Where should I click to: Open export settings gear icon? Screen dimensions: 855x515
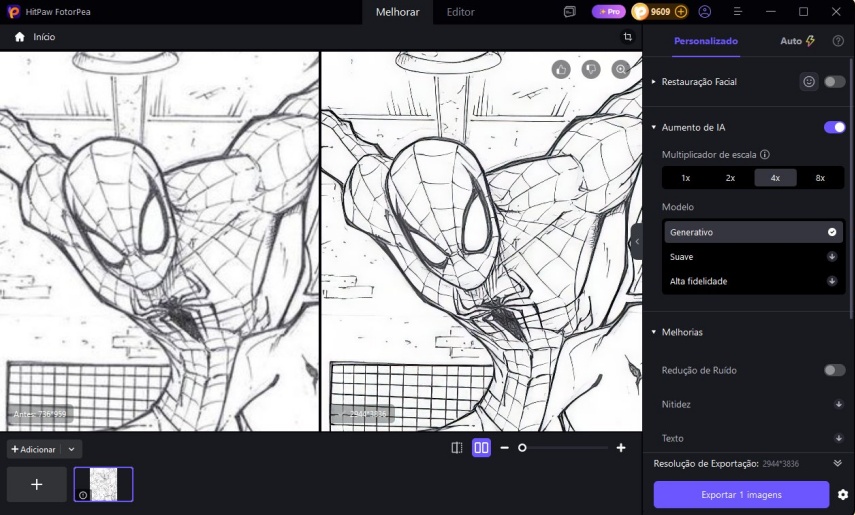[x=842, y=495]
